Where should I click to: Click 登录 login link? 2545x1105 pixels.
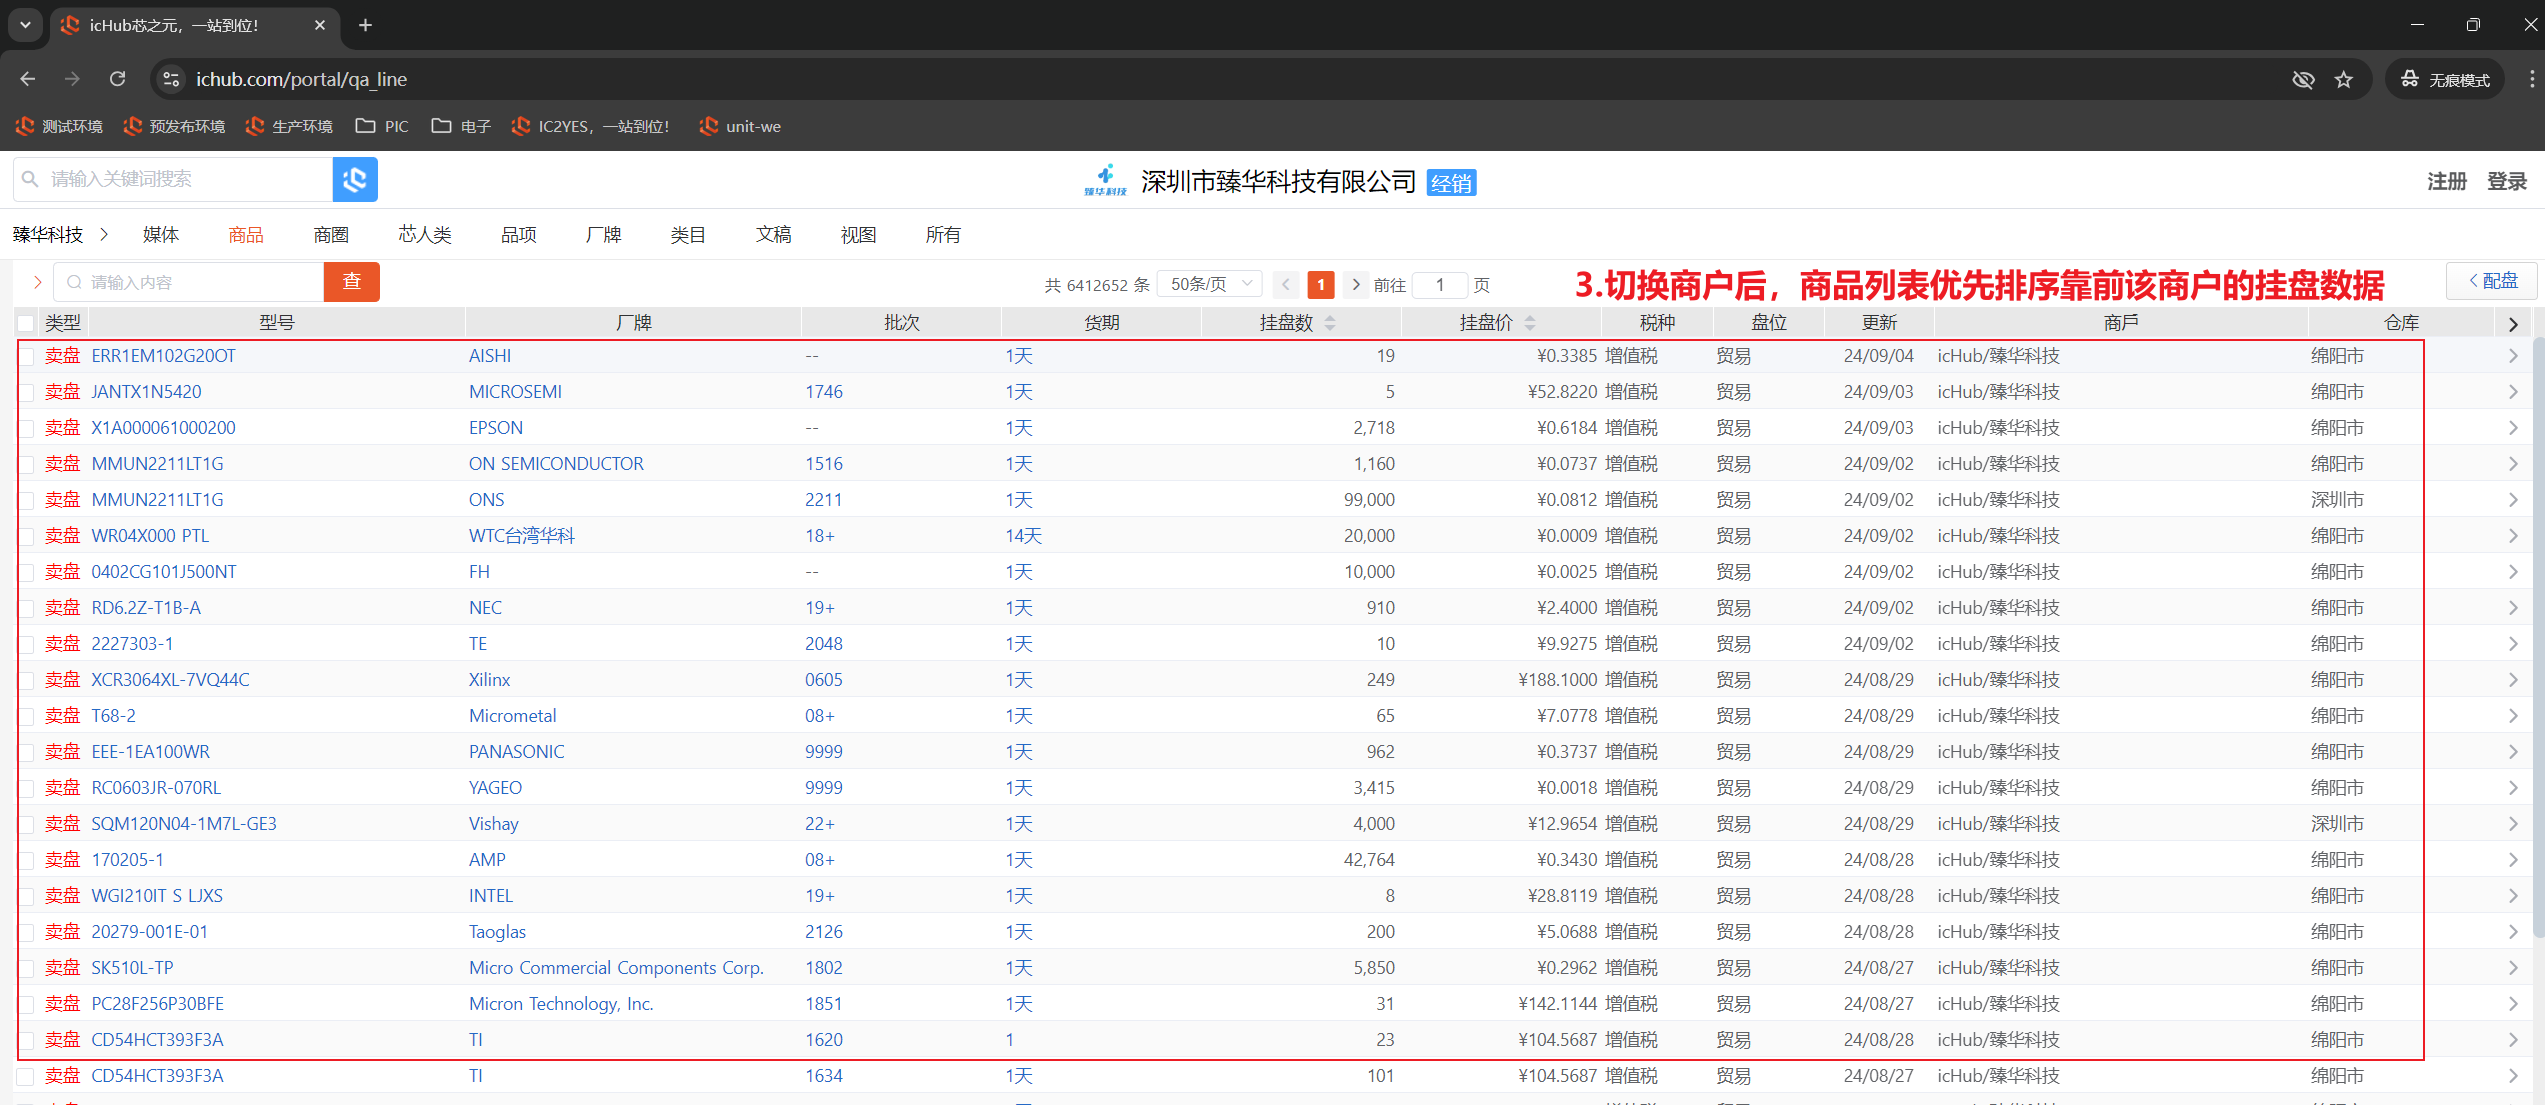coord(2507,181)
